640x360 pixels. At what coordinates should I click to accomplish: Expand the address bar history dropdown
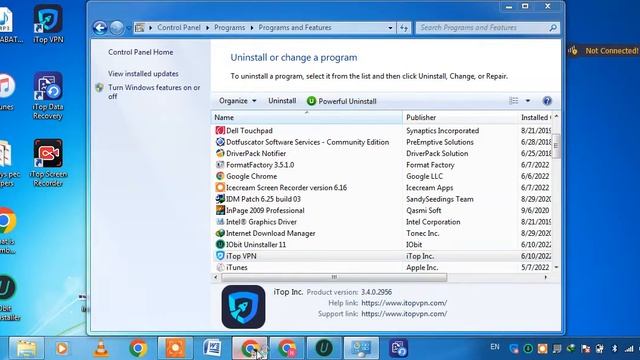point(390,28)
